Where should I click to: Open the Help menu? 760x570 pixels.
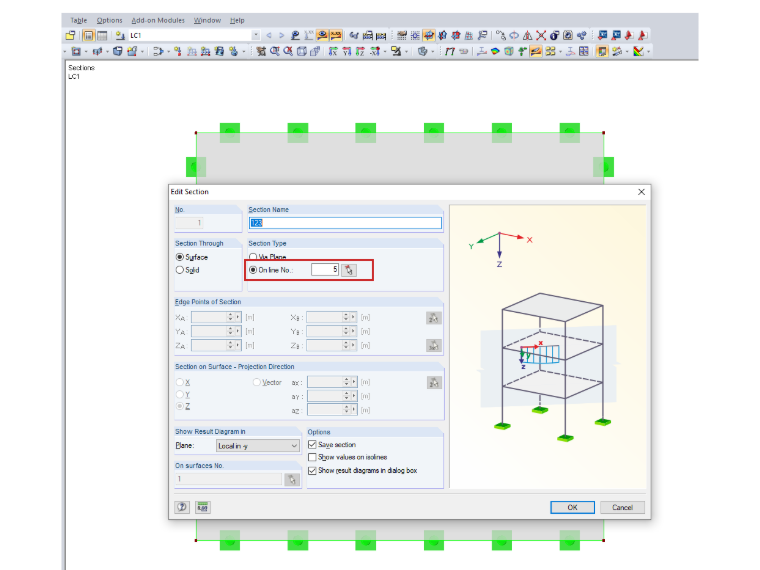(x=237, y=20)
